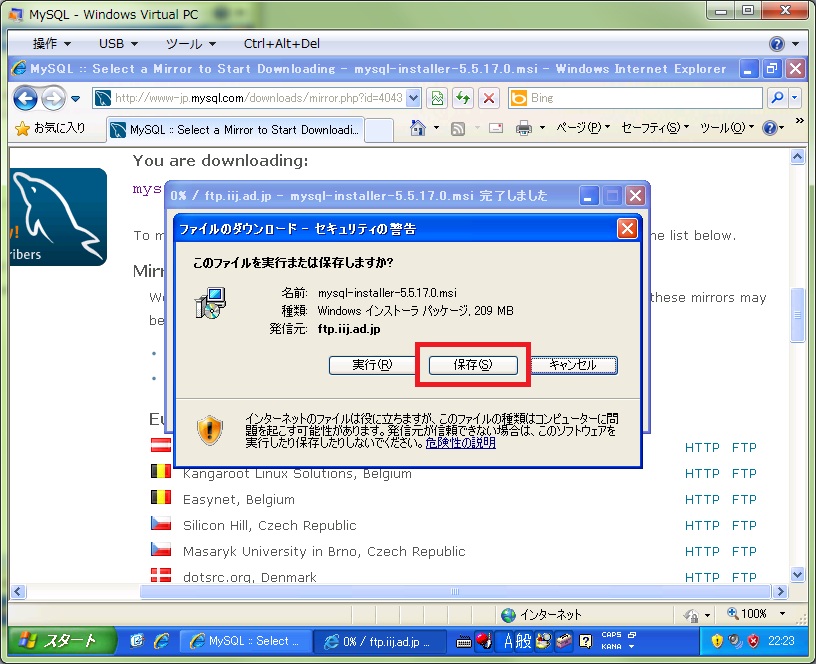Expand the address bar history dropdown
The height and width of the screenshot is (664, 816).
click(x=413, y=98)
